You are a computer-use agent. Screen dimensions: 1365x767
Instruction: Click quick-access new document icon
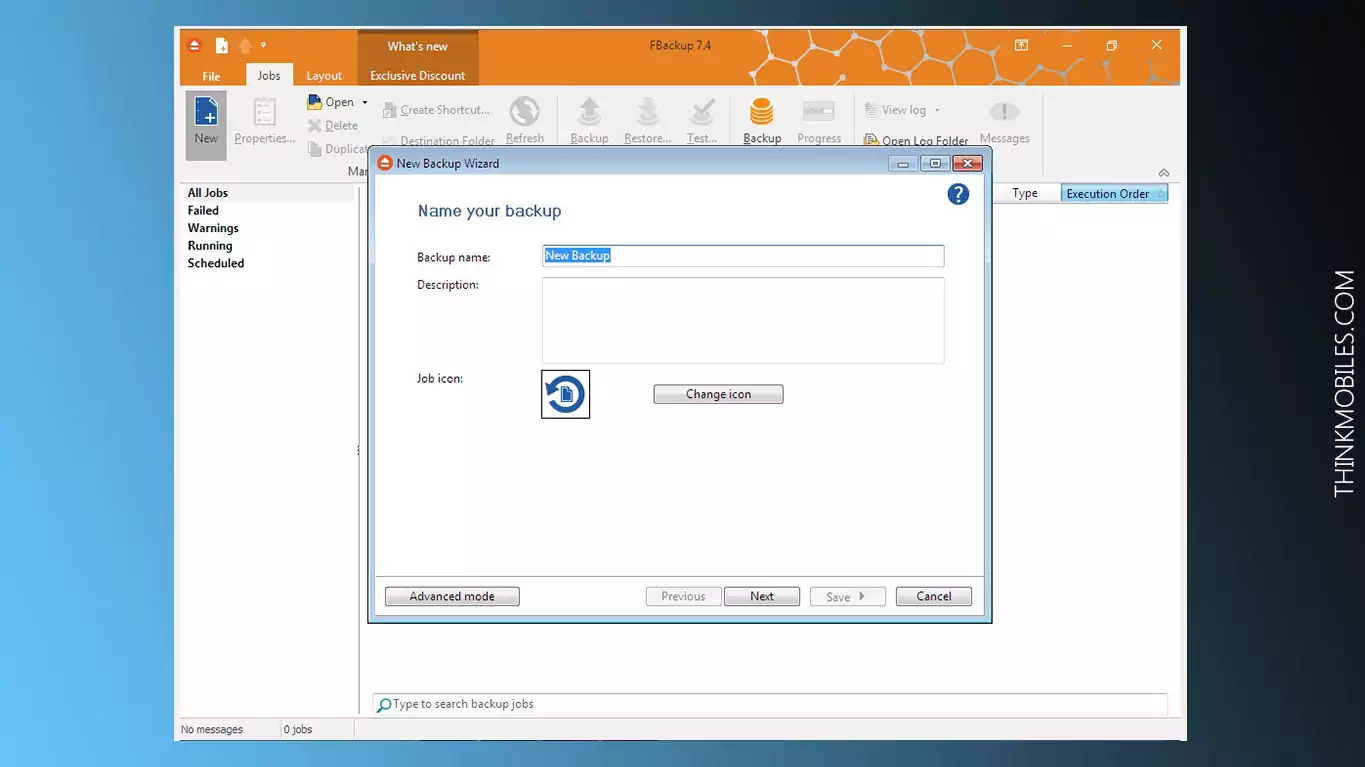coord(221,45)
